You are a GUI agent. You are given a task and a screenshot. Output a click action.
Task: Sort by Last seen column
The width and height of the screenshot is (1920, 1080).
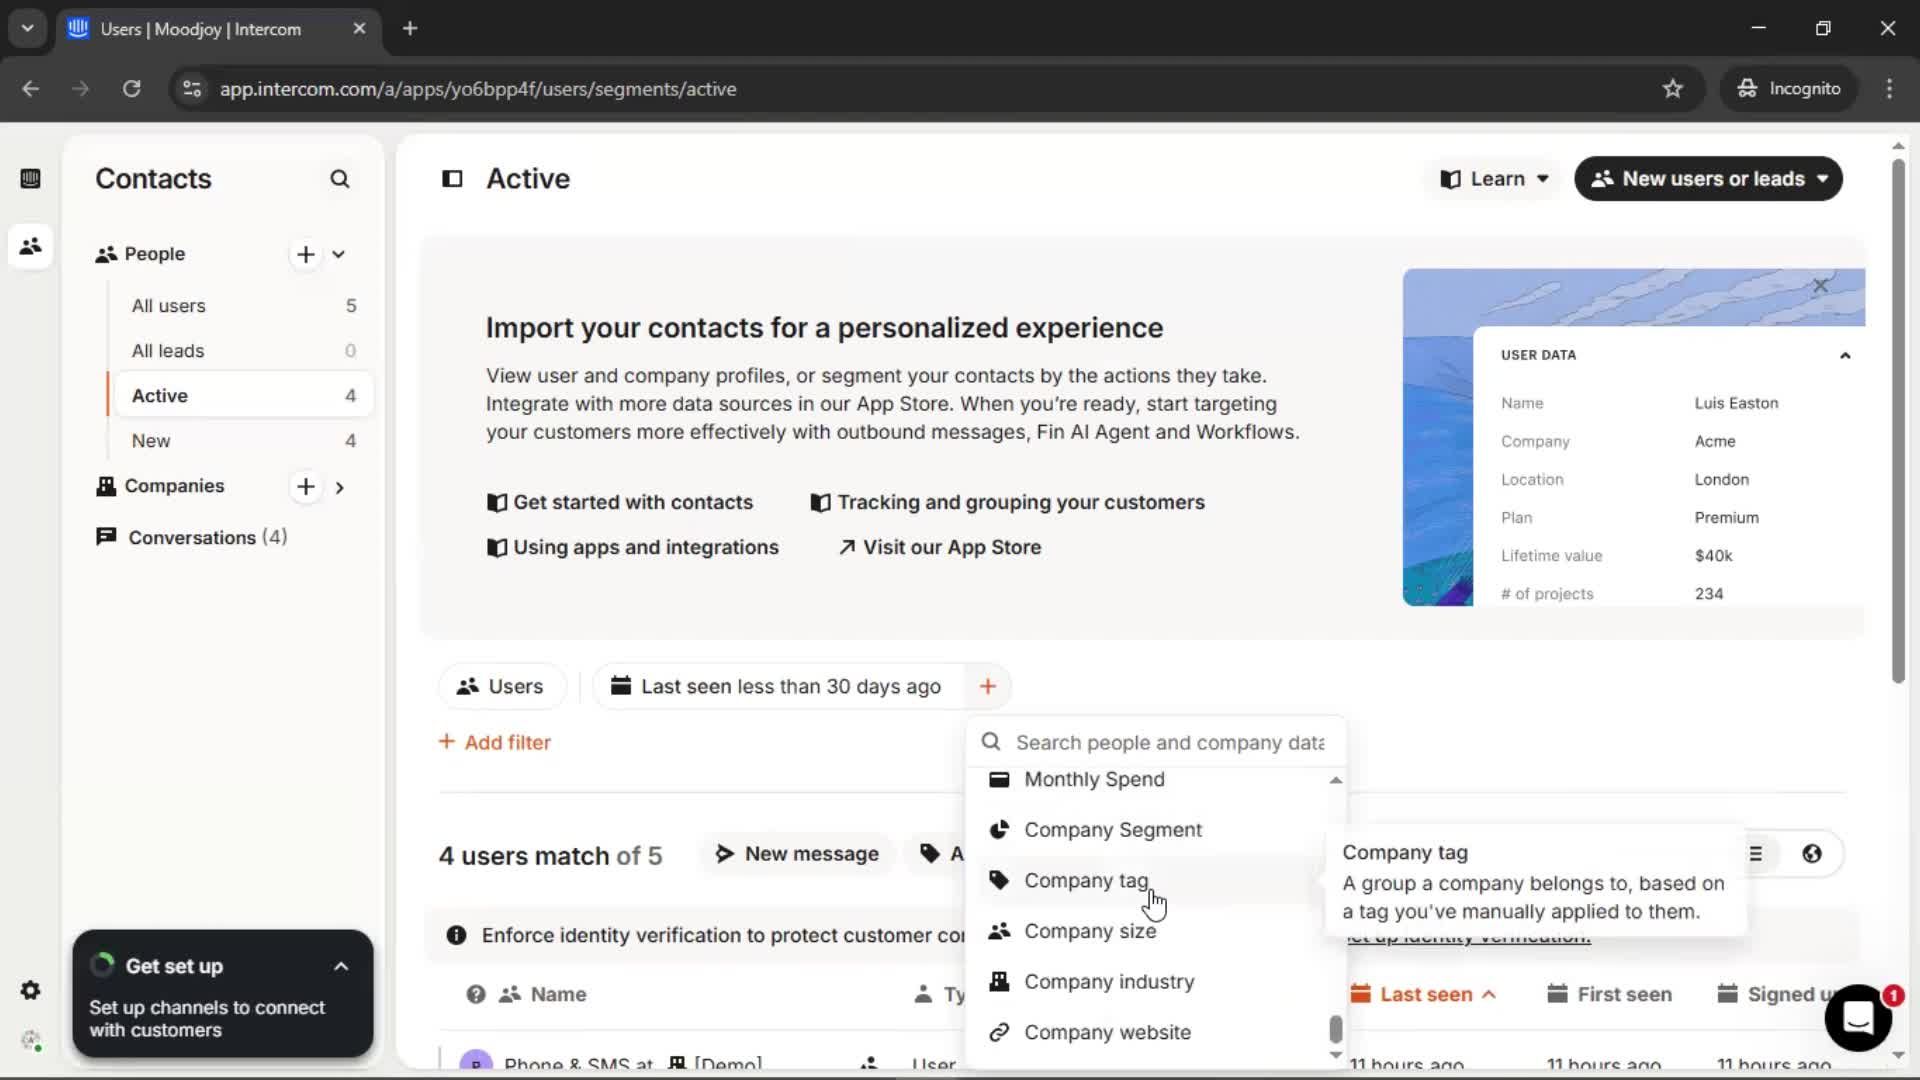click(x=1424, y=995)
